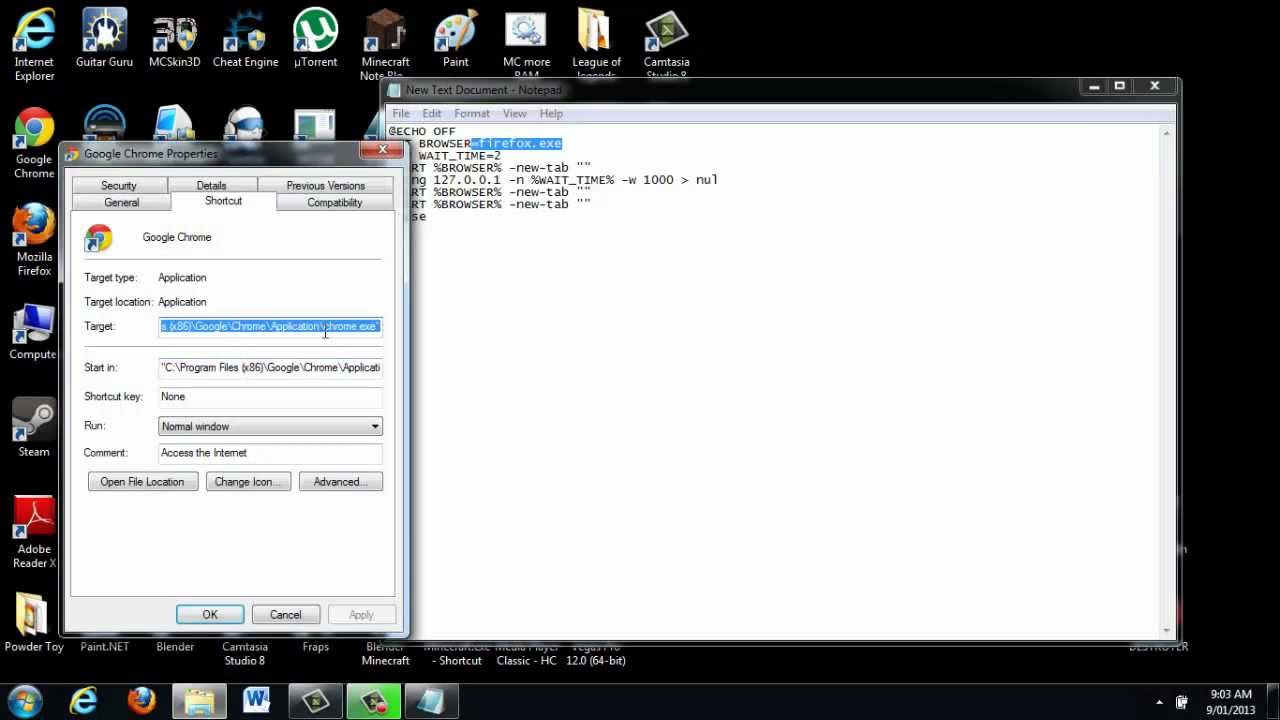Click Notepad's scrollbar down arrow
The image size is (1280, 720).
click(x=1166, y=630)
